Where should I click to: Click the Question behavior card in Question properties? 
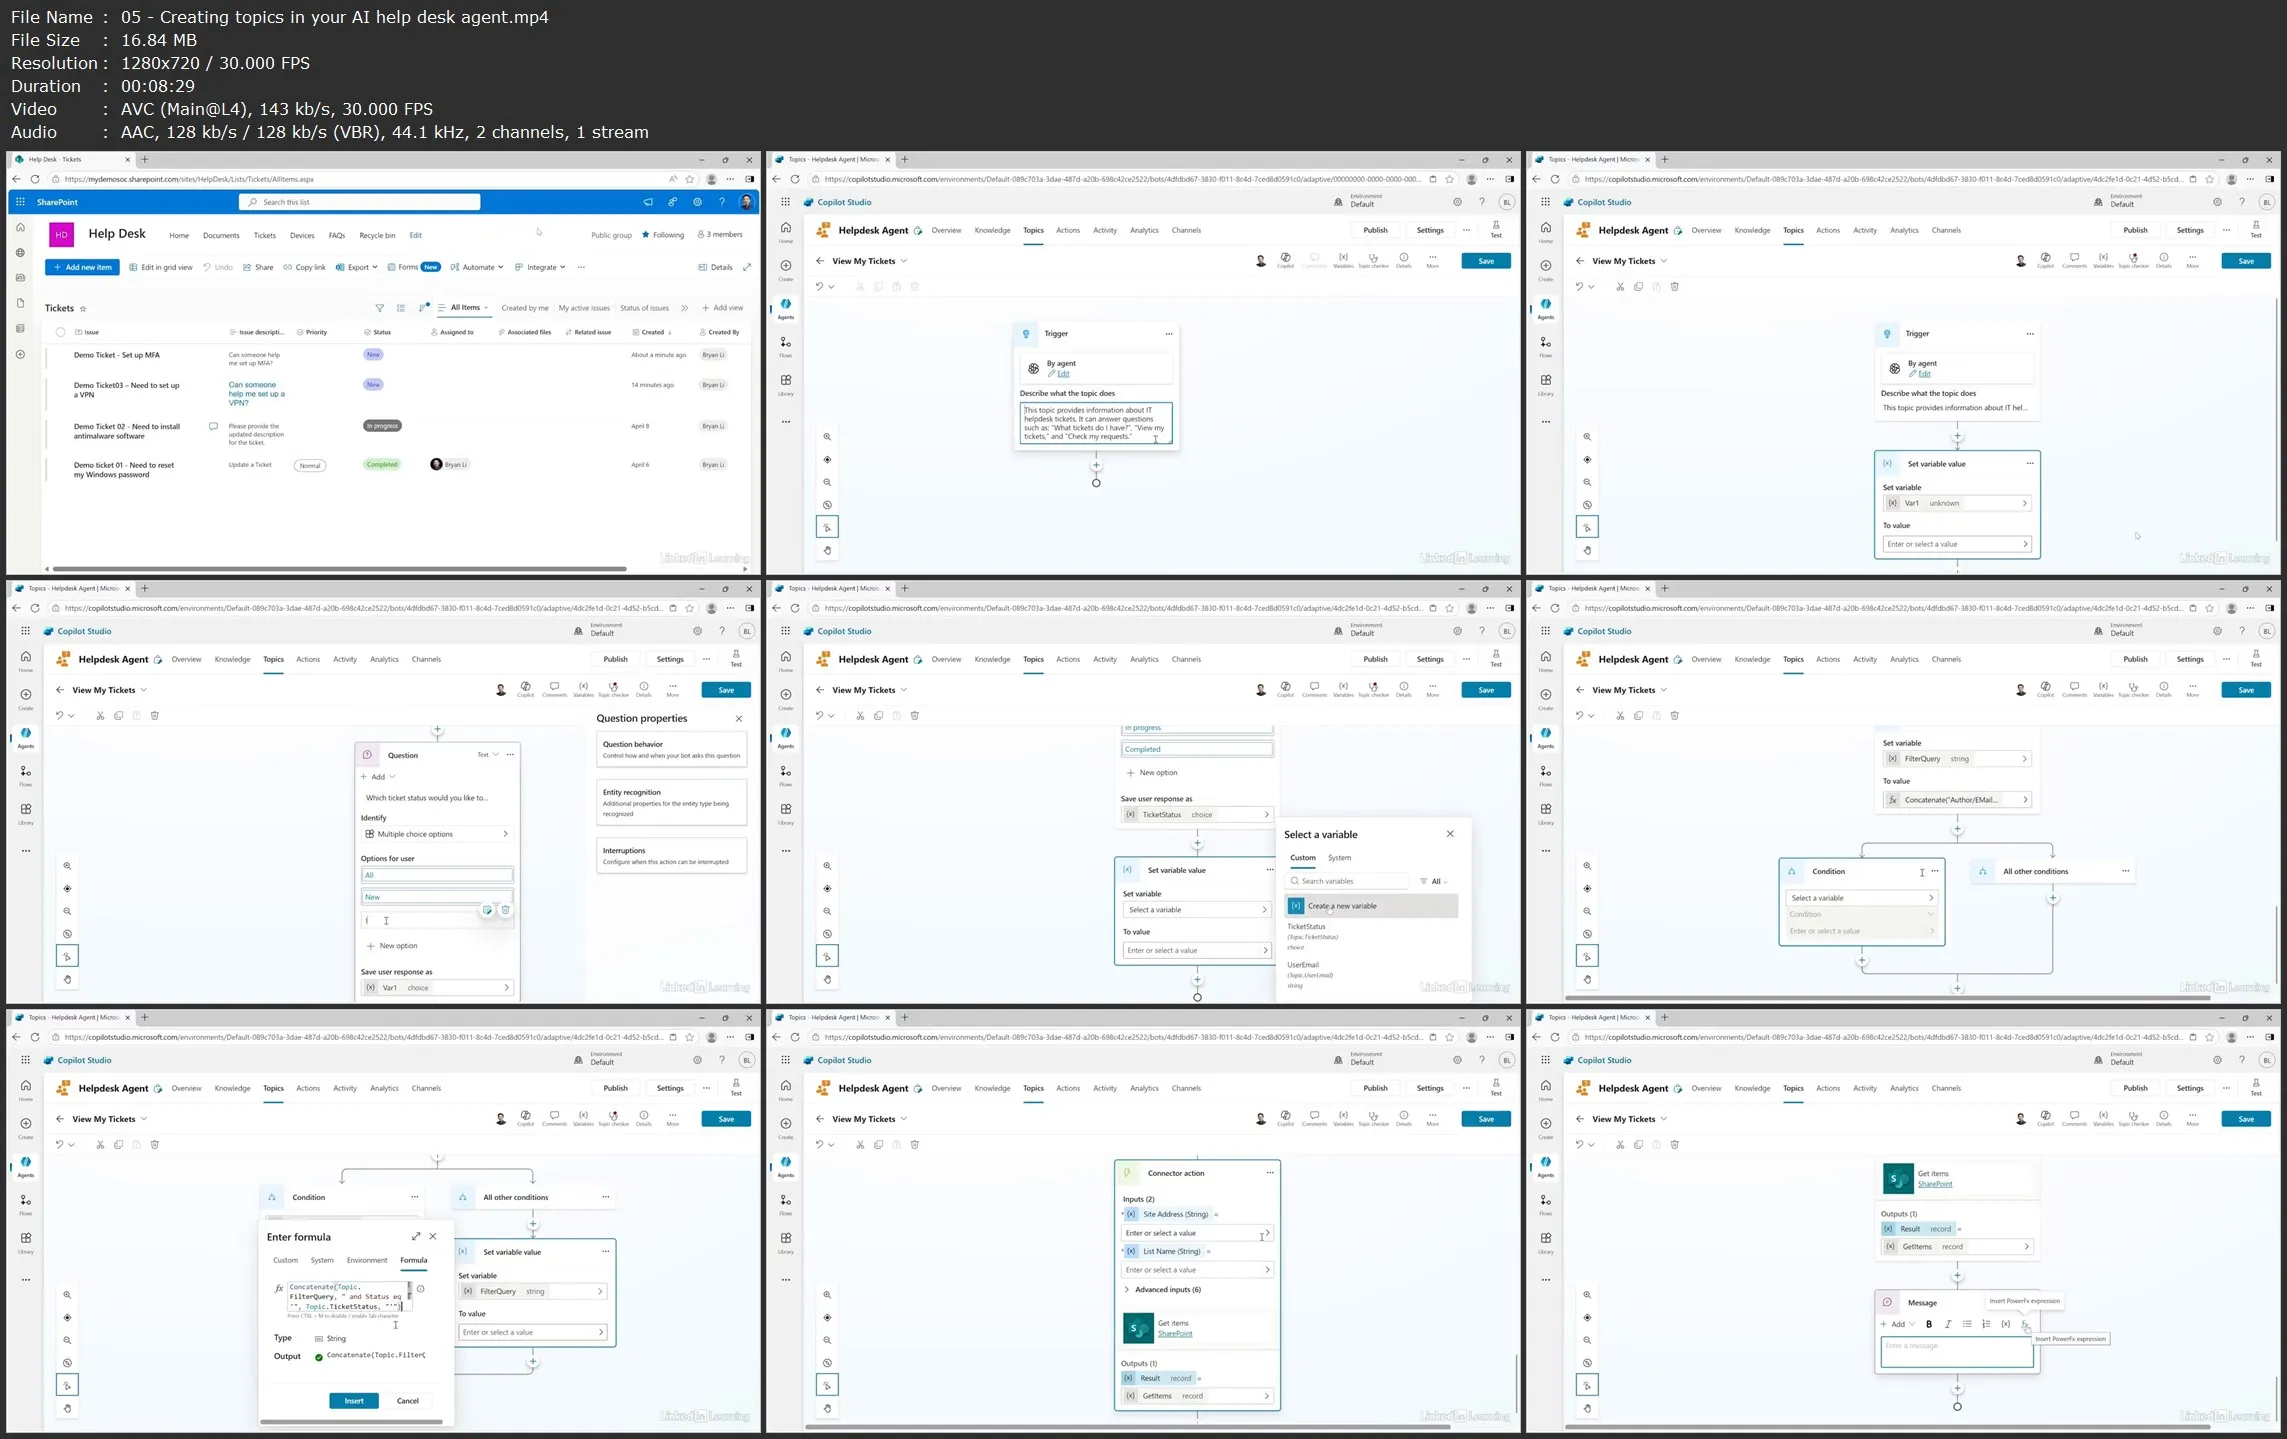click(671, 750)
